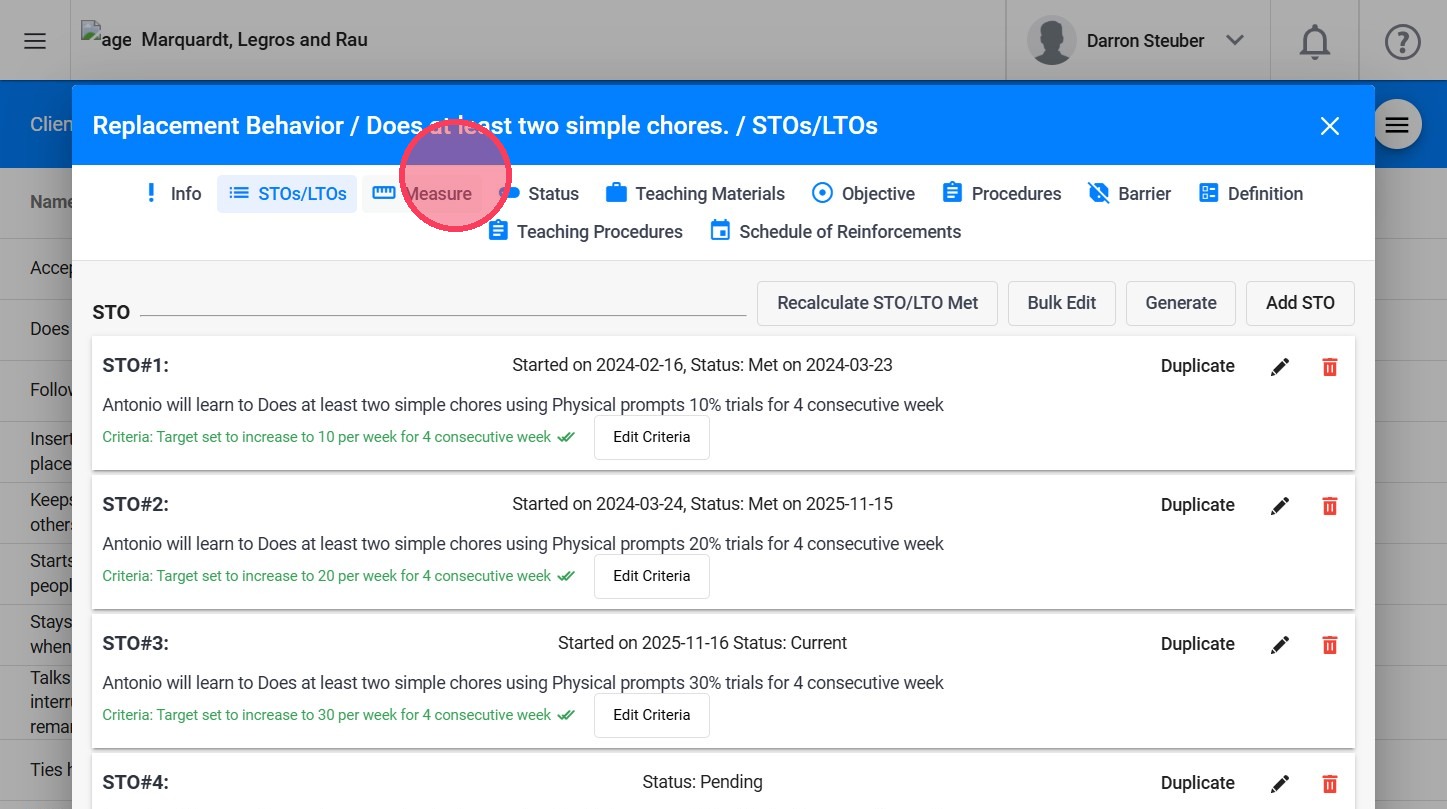The width and height of the screenshot is (1447, 809).
Task: Open the Definition tab
Action: 1250,194
